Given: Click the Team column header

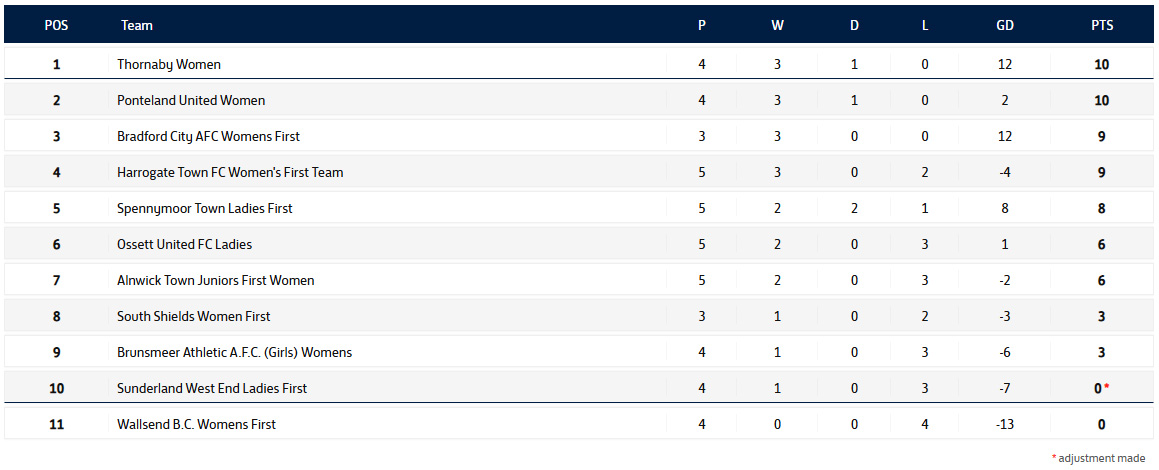Looking at the screenshot, I should (x=137, y=26).
